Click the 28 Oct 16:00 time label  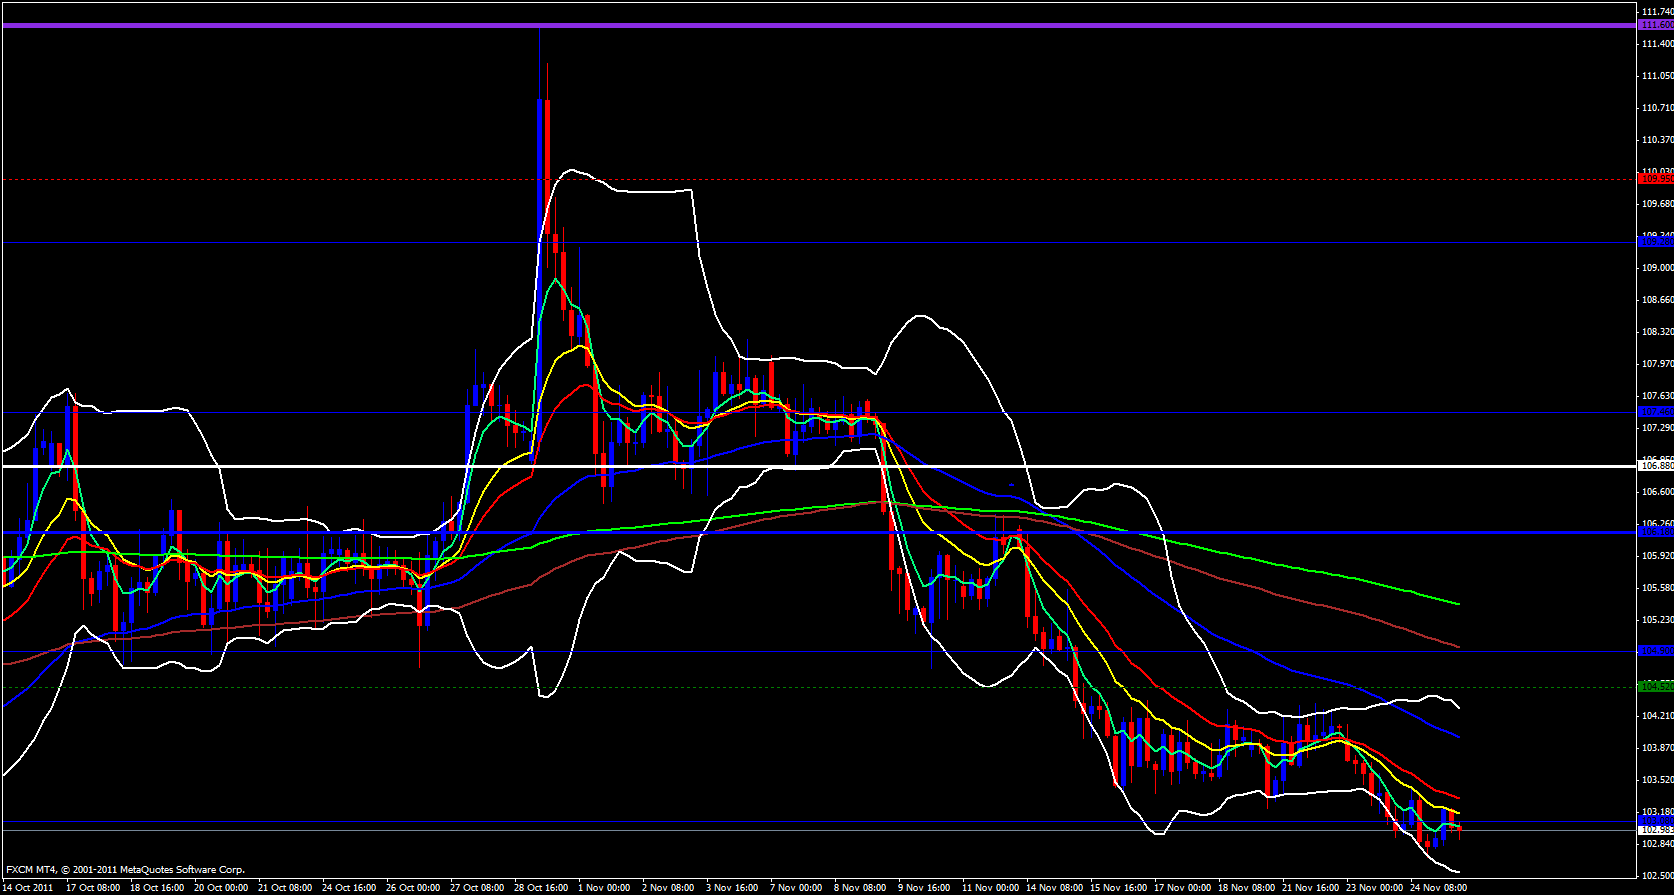coord(540,888)
